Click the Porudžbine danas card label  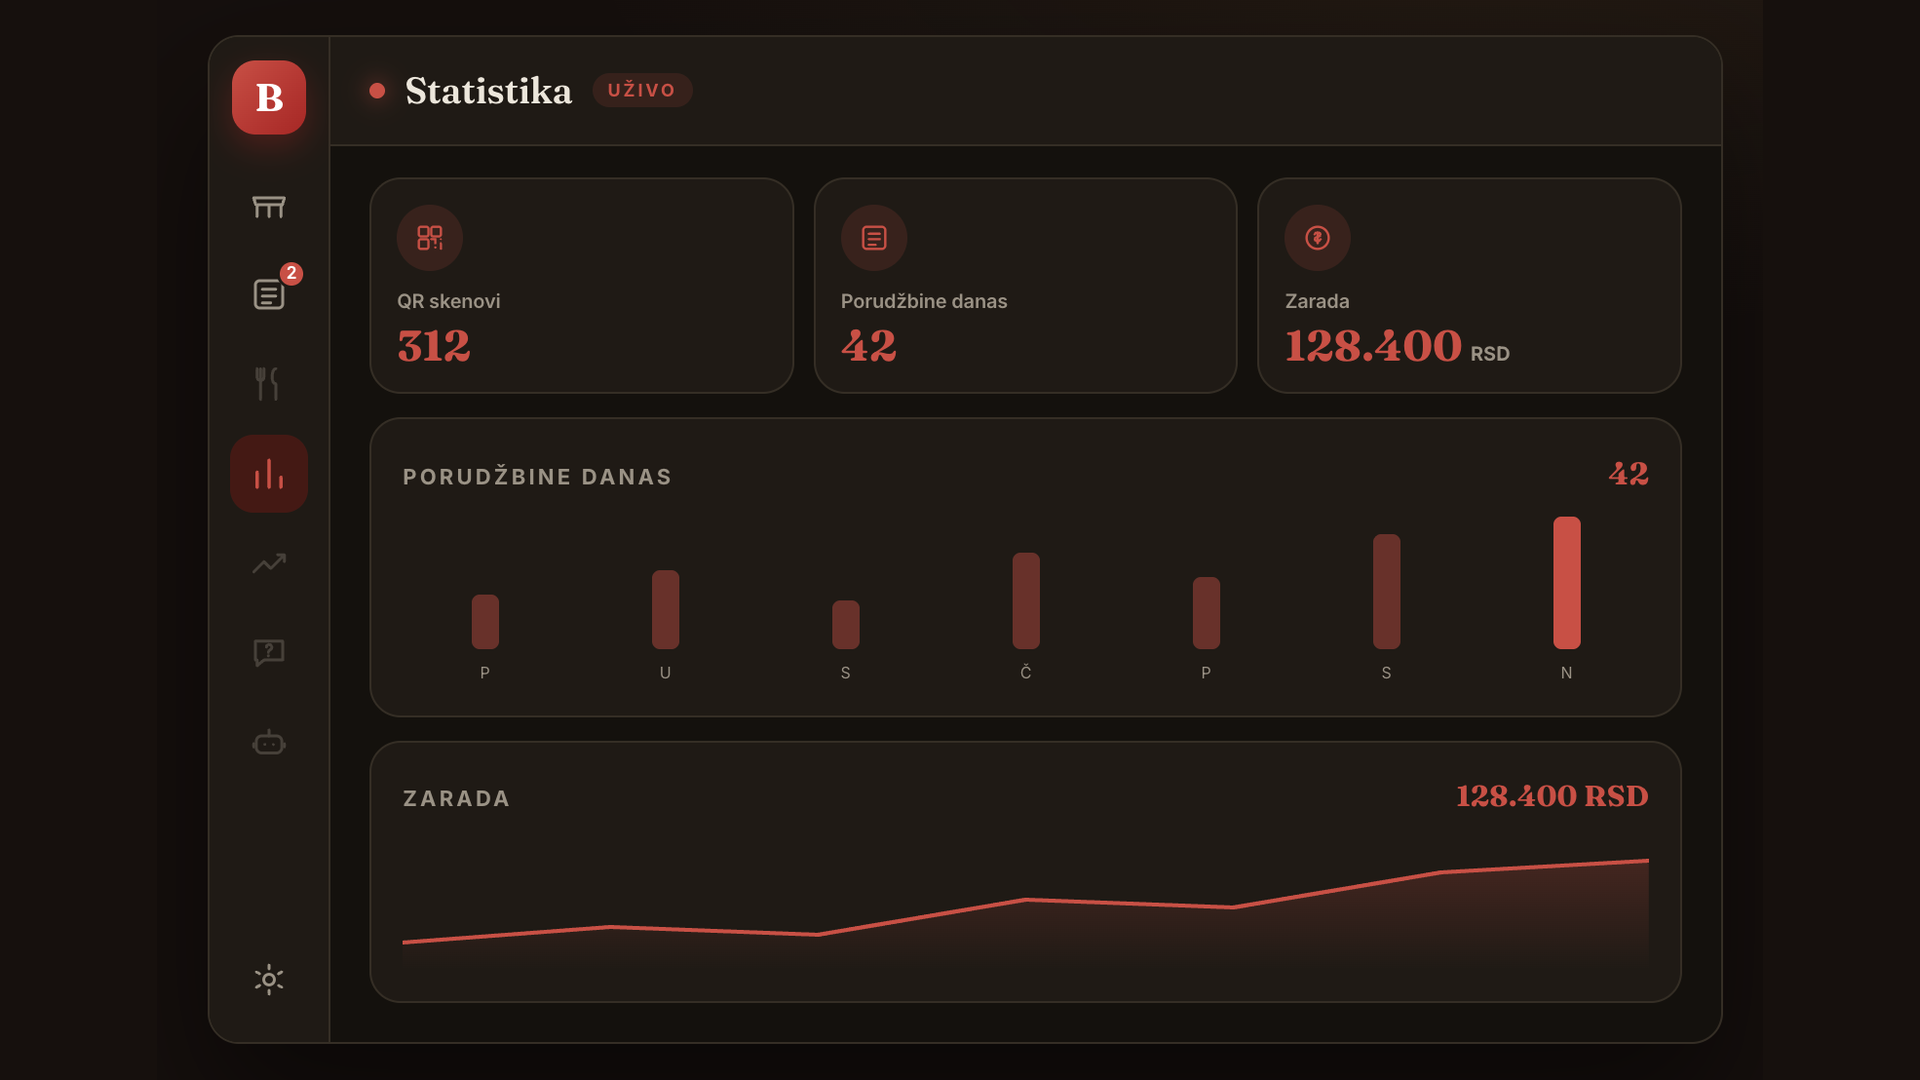[x=924, y=301]
